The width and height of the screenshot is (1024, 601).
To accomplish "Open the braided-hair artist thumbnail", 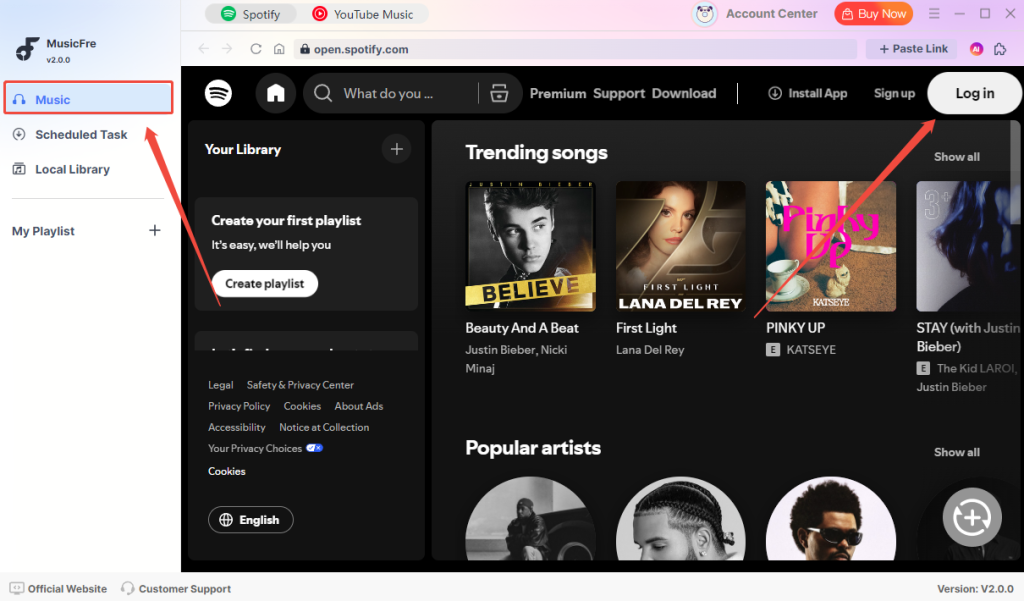I will coord(680,518).
